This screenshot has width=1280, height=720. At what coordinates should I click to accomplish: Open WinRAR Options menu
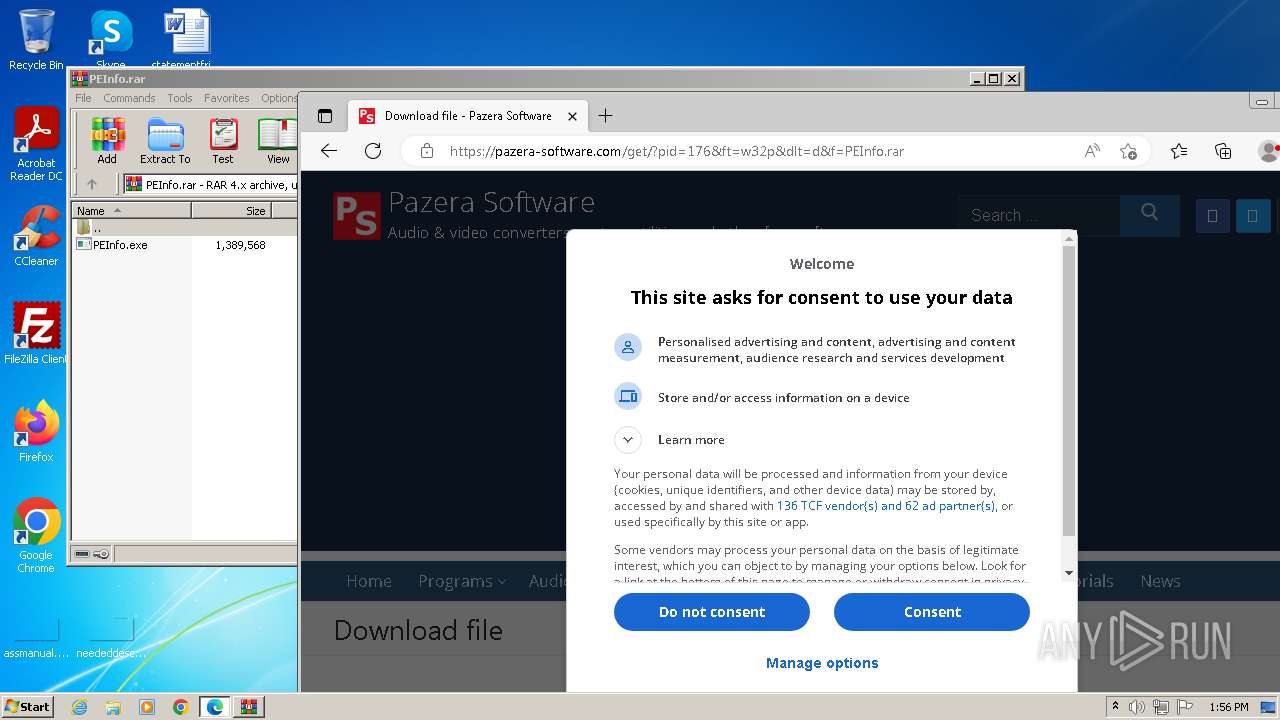[279, 98]
